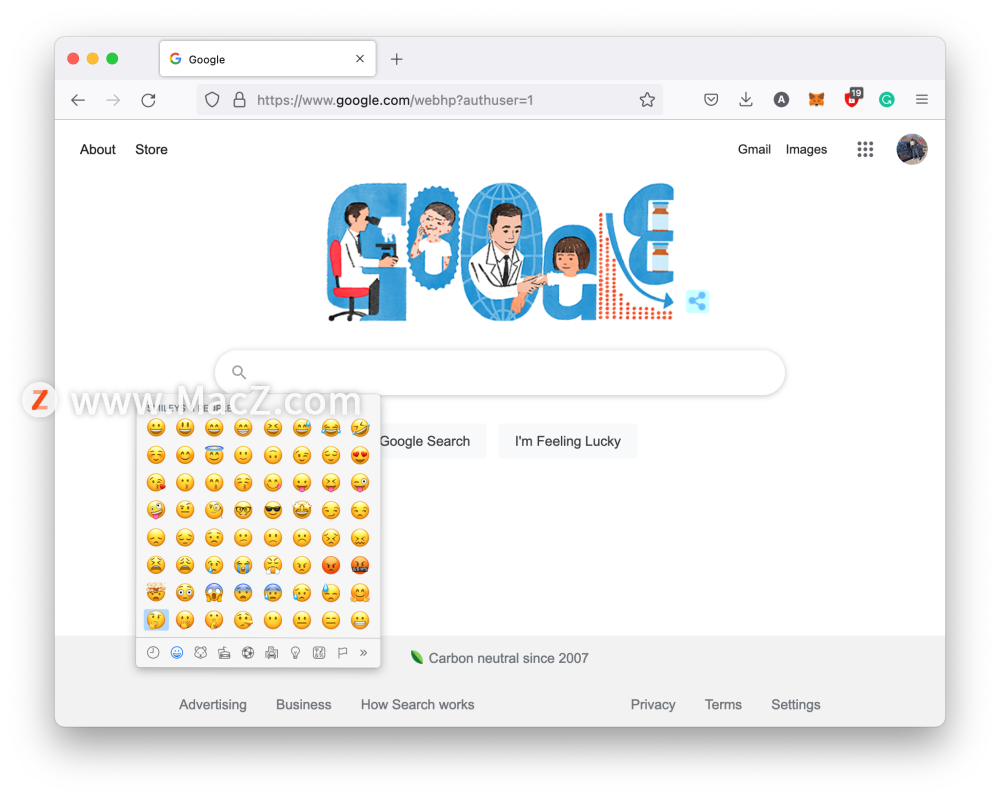Screen dimensions: 1000x799
Task: Select the Google tab
Action: pyautogui.click(x=267, y=59)
